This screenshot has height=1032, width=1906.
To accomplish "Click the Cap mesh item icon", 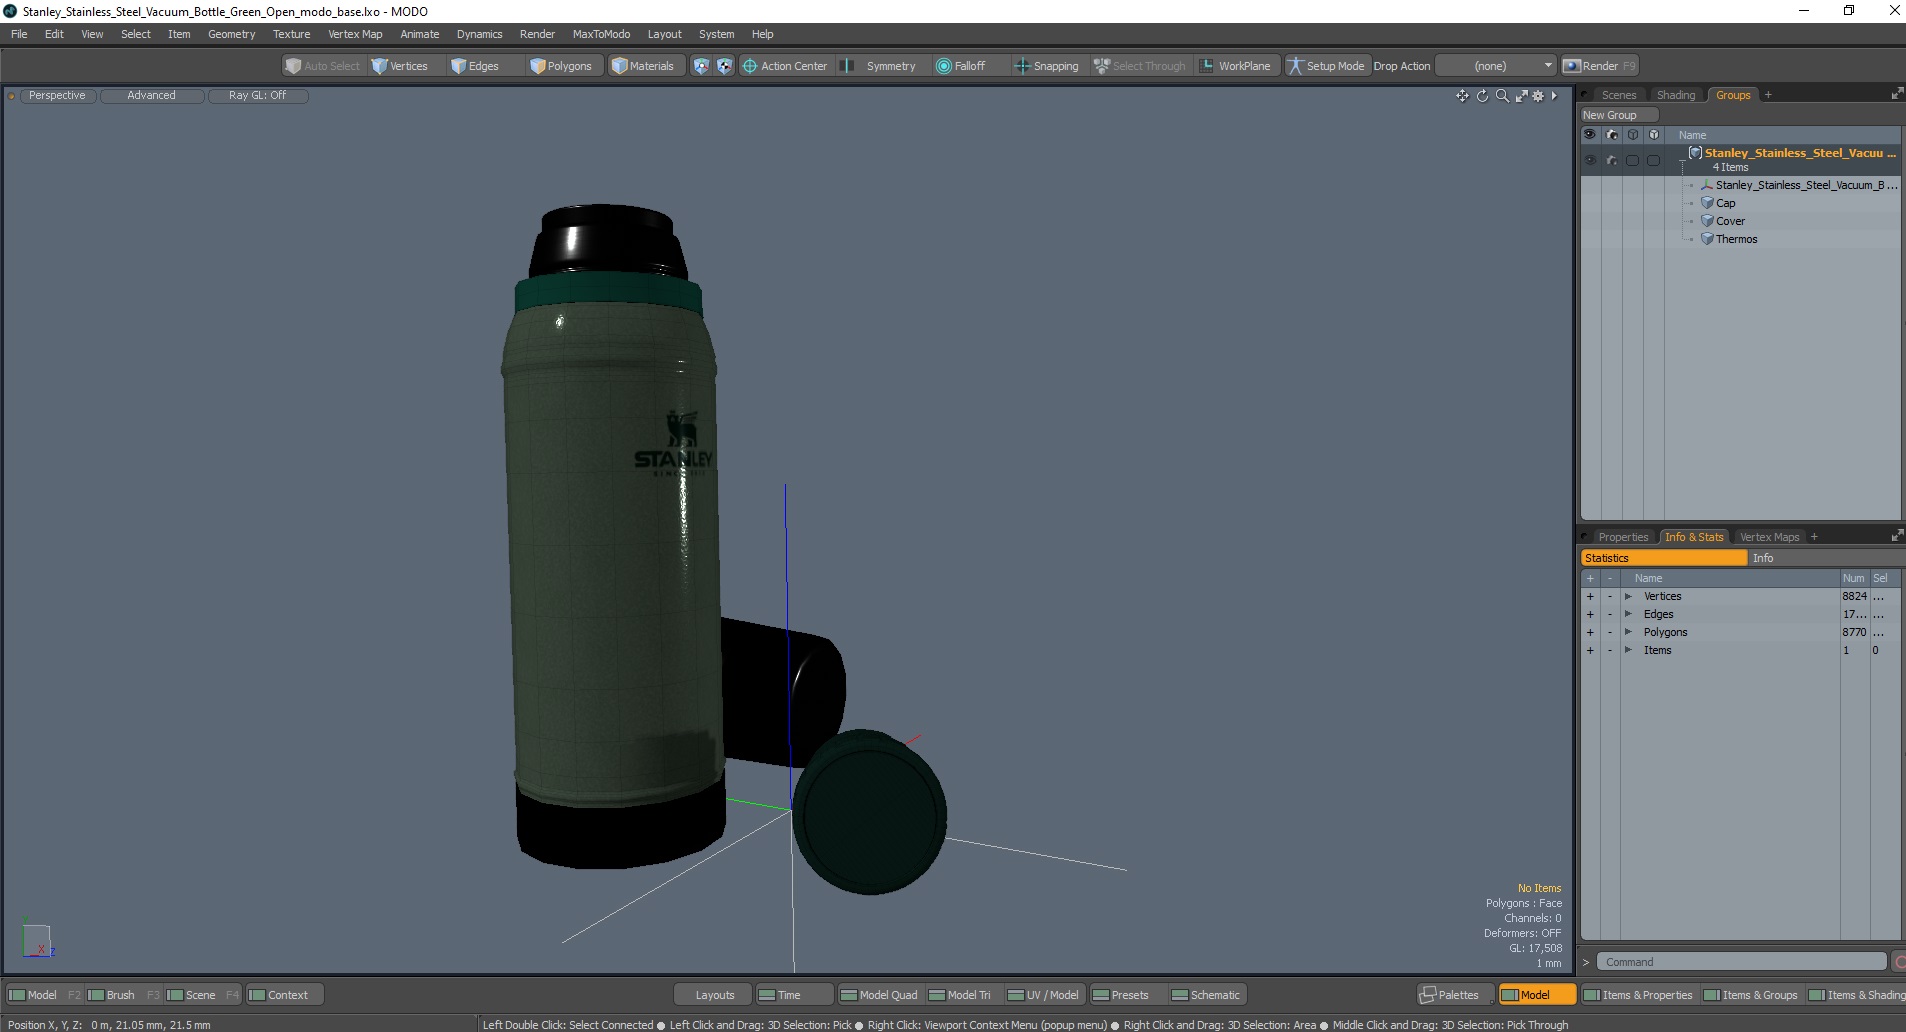I will click(1707, 203).
